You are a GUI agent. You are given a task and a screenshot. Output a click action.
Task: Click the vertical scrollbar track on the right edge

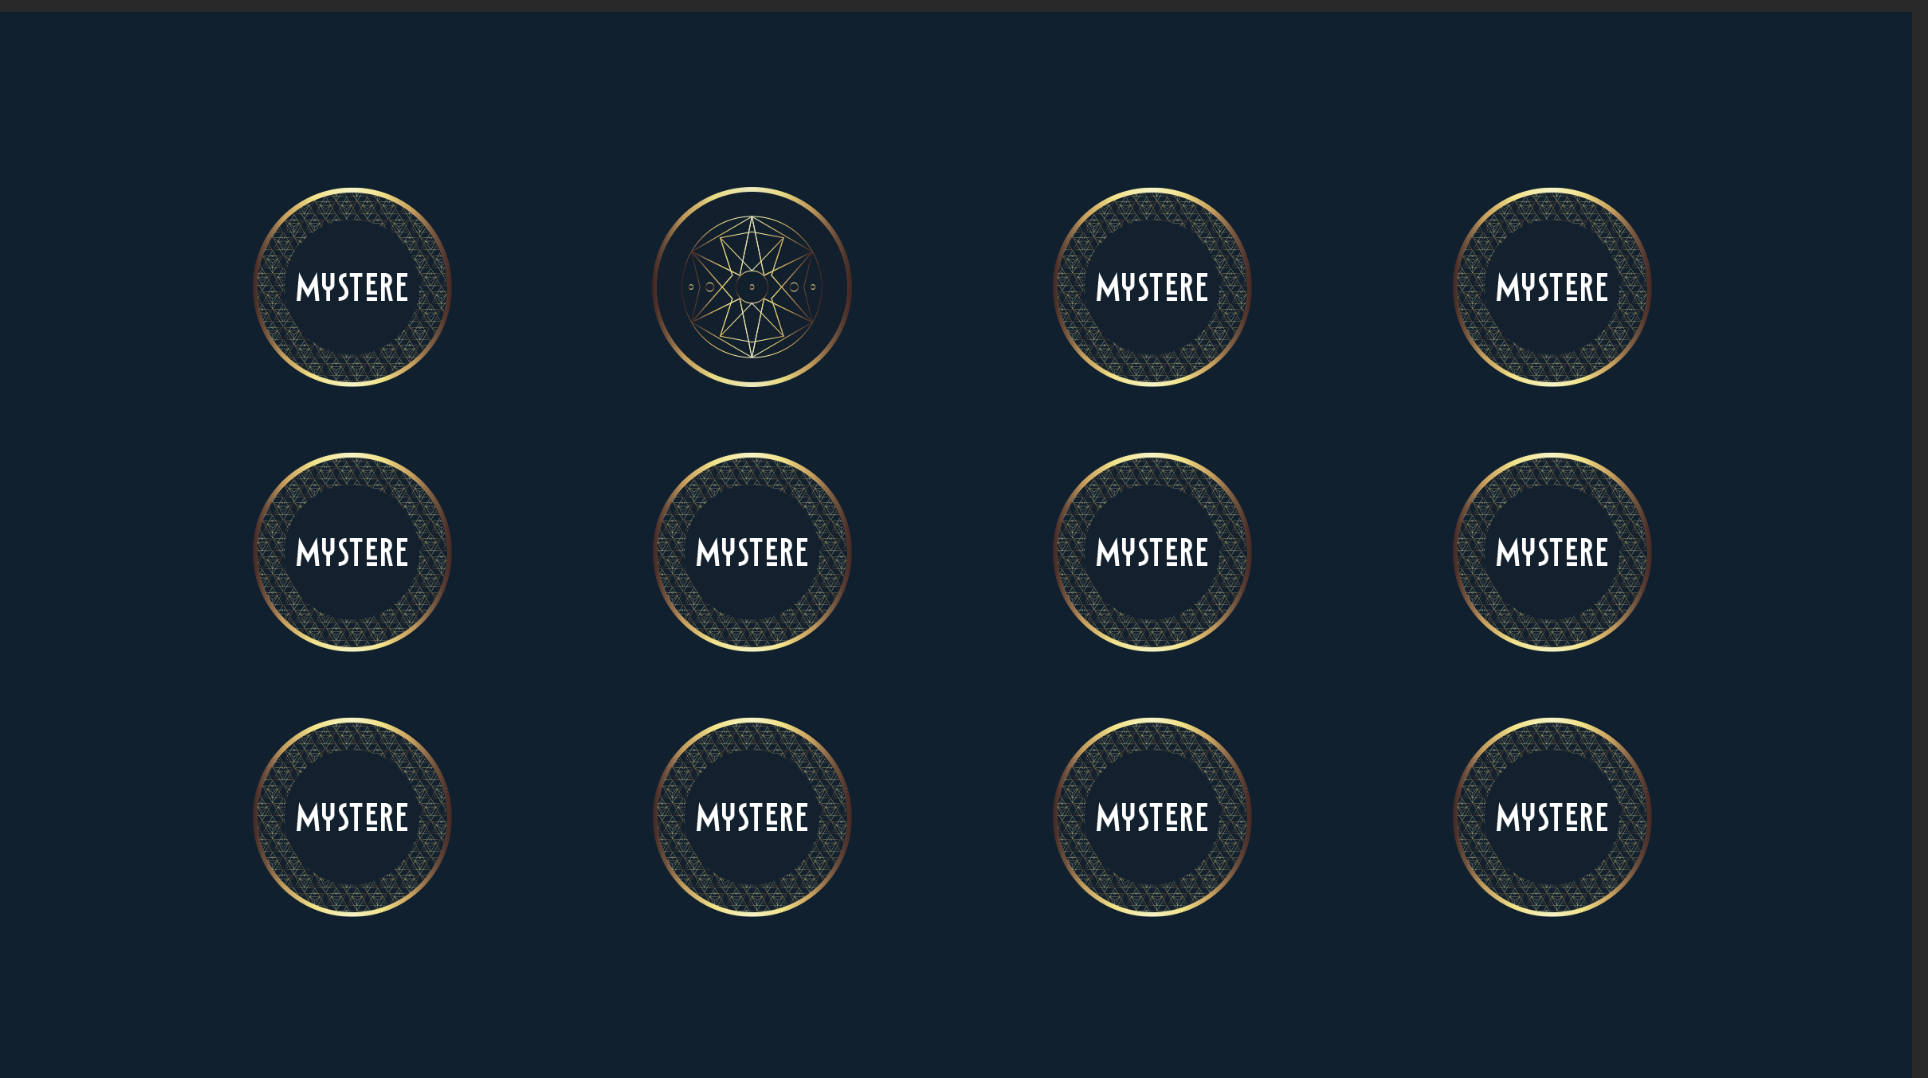(1920, 545)
